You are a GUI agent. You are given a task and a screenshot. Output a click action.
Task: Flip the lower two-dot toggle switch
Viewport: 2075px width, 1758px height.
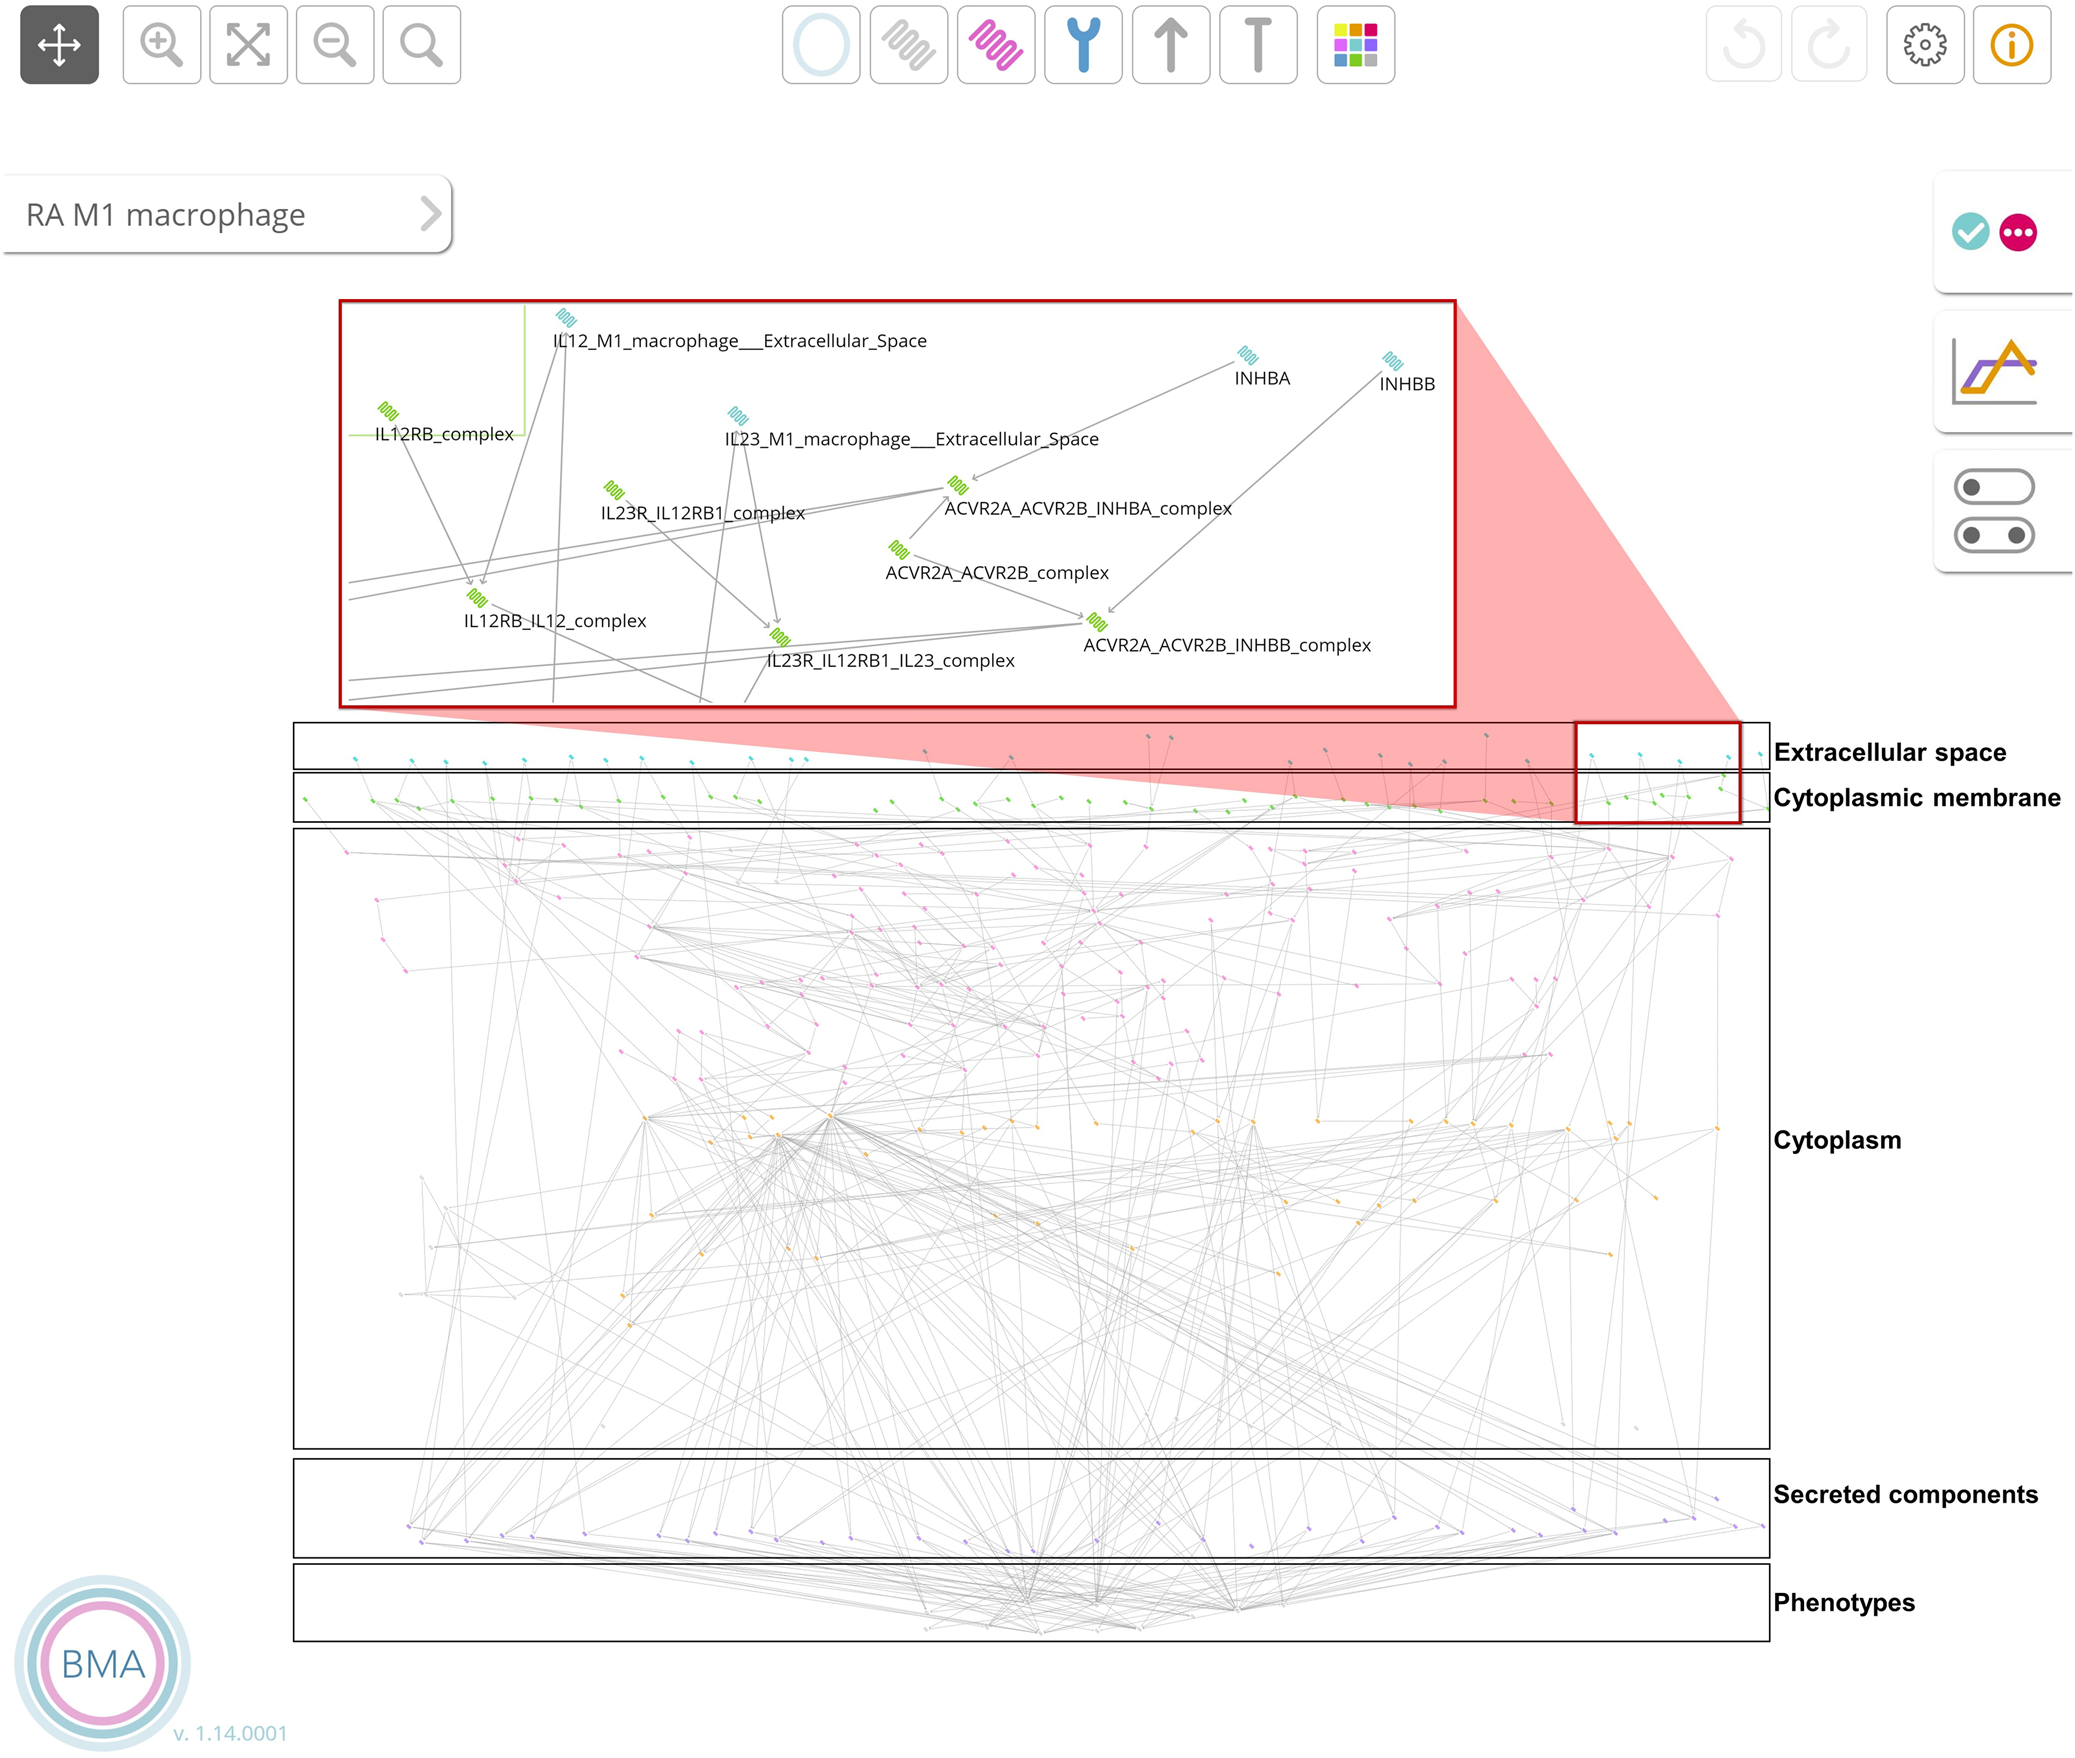point(1993,536)
